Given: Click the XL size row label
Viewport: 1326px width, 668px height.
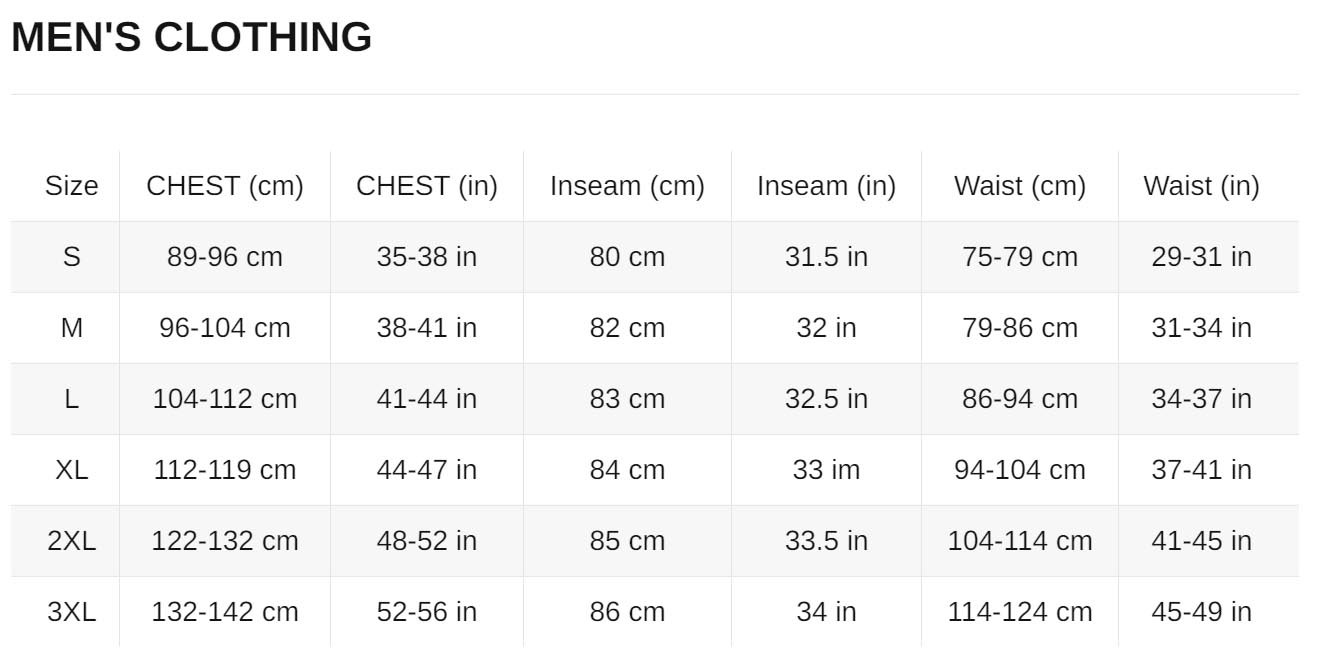Looking at the screenshot, I should [x=72, y=470].
